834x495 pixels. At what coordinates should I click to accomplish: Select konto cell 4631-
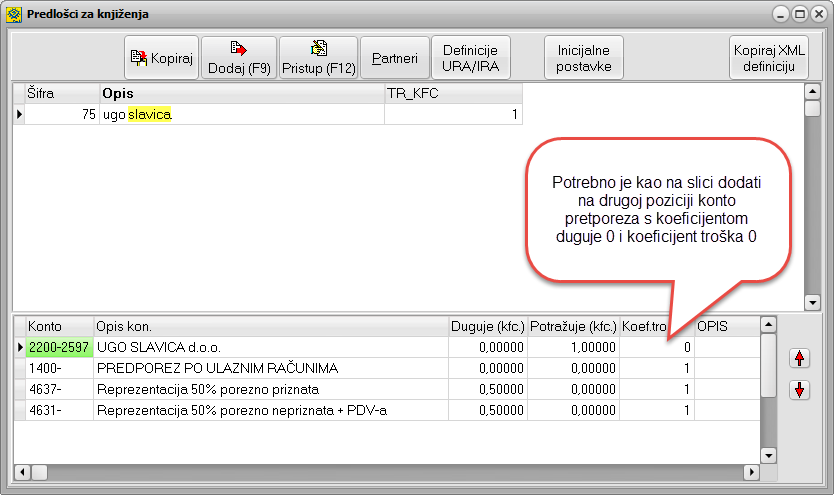(x=59, y=410)
